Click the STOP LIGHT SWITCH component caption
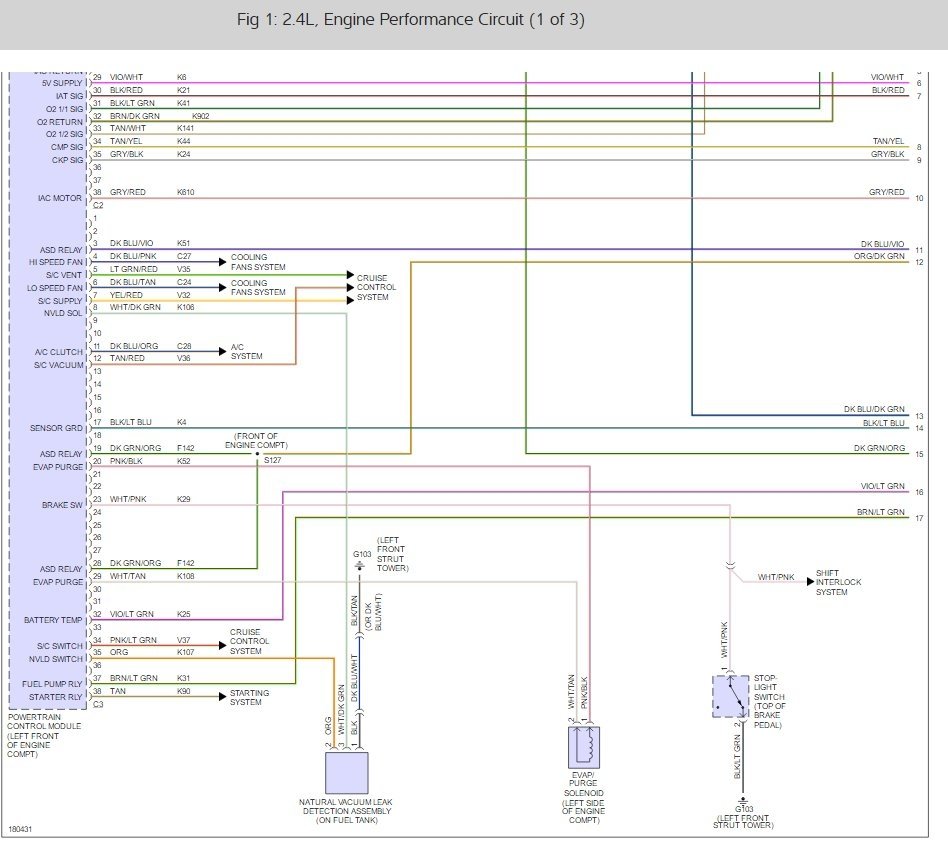The width and height of the screenshot is (948, 856). (769, 701)
